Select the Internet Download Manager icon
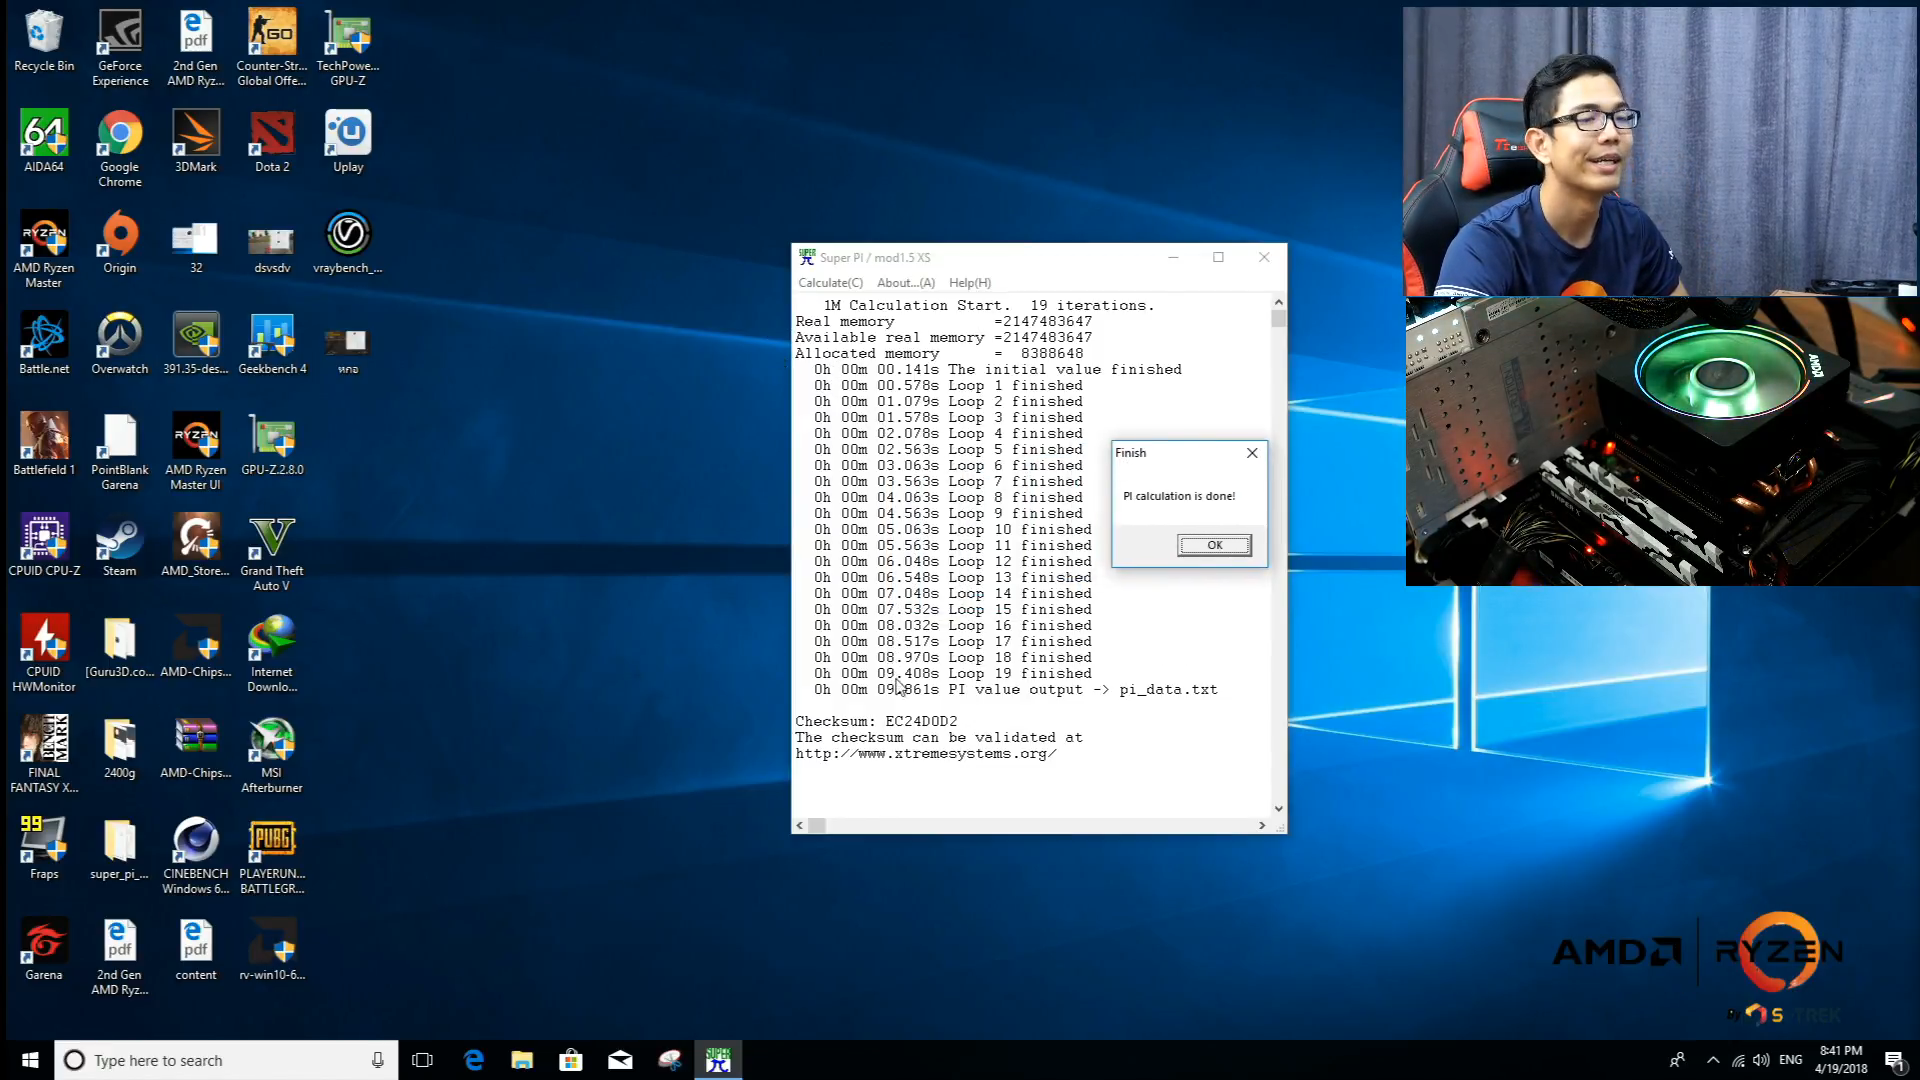This screenshot has width=1920, height=1080. point(272,654)
